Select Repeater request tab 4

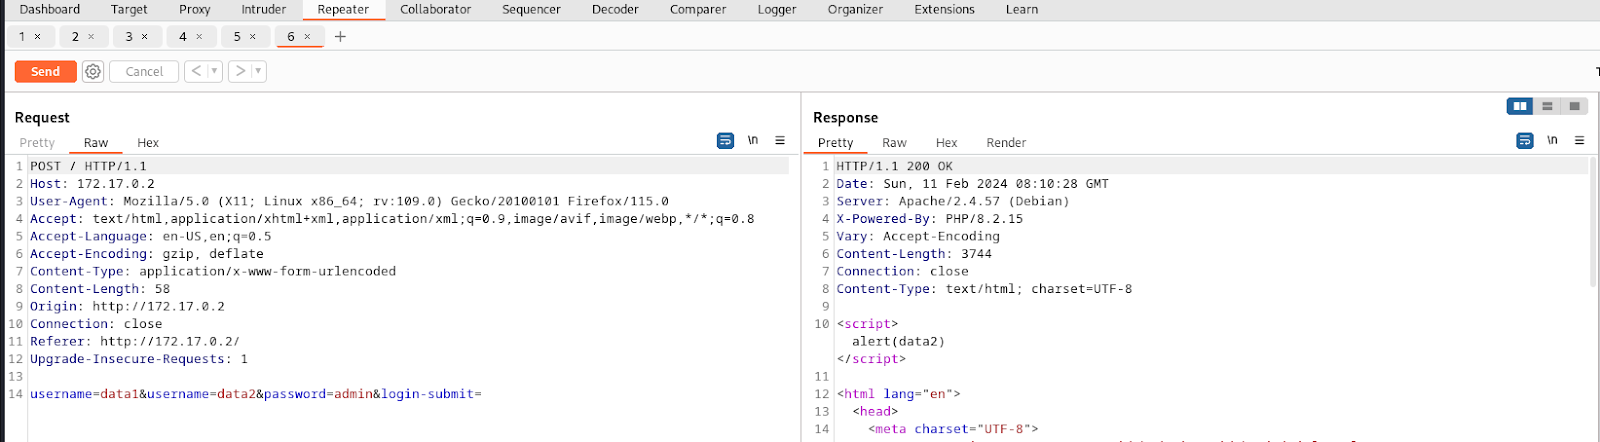pos(183,37)
